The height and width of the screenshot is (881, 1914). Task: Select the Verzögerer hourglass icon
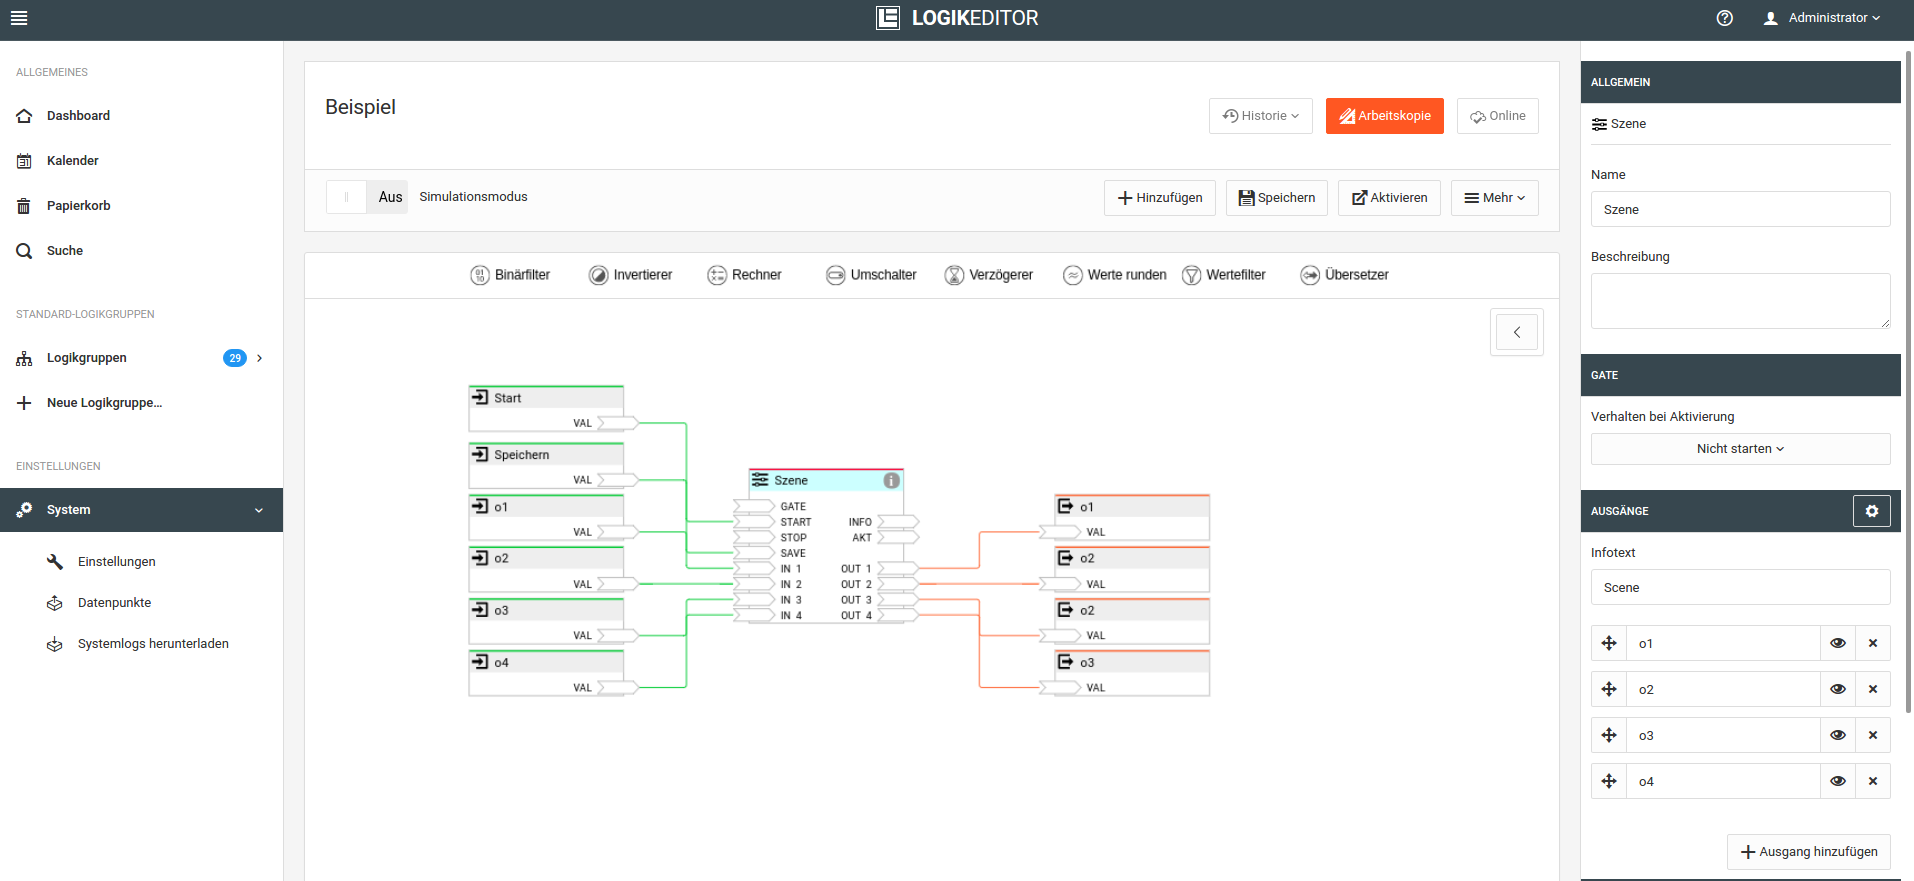click(x=954, y=275)
